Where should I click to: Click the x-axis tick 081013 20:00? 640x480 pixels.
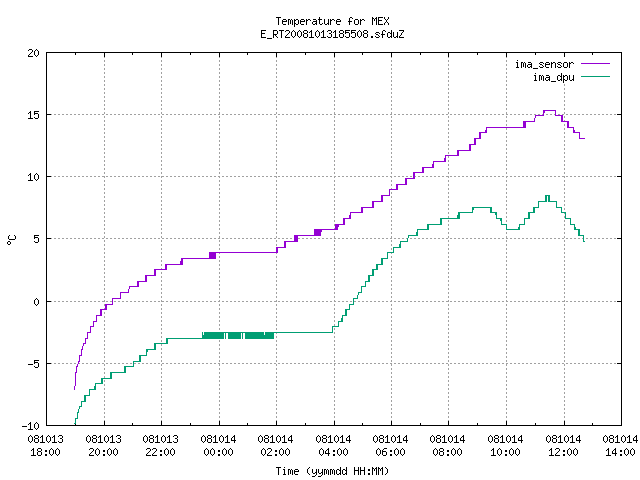(104, 446)
